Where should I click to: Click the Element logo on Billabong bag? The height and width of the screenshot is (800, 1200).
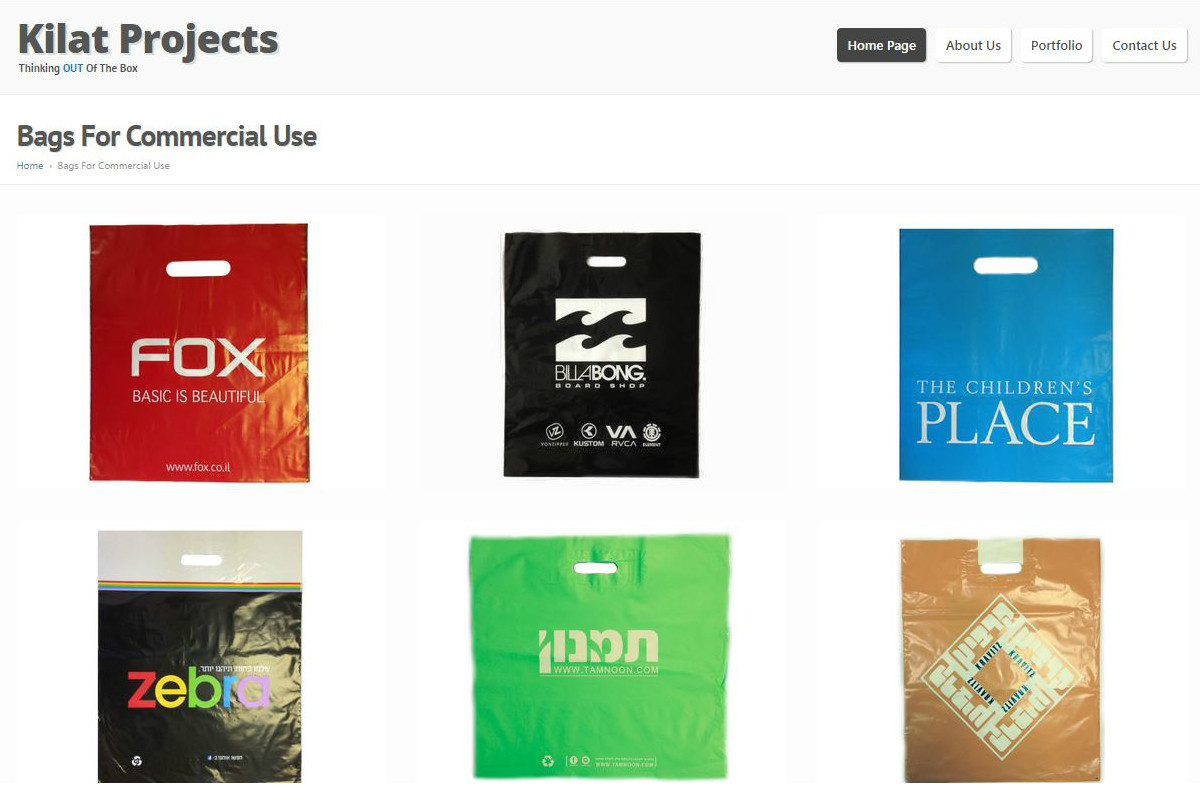tap(652, 433)
